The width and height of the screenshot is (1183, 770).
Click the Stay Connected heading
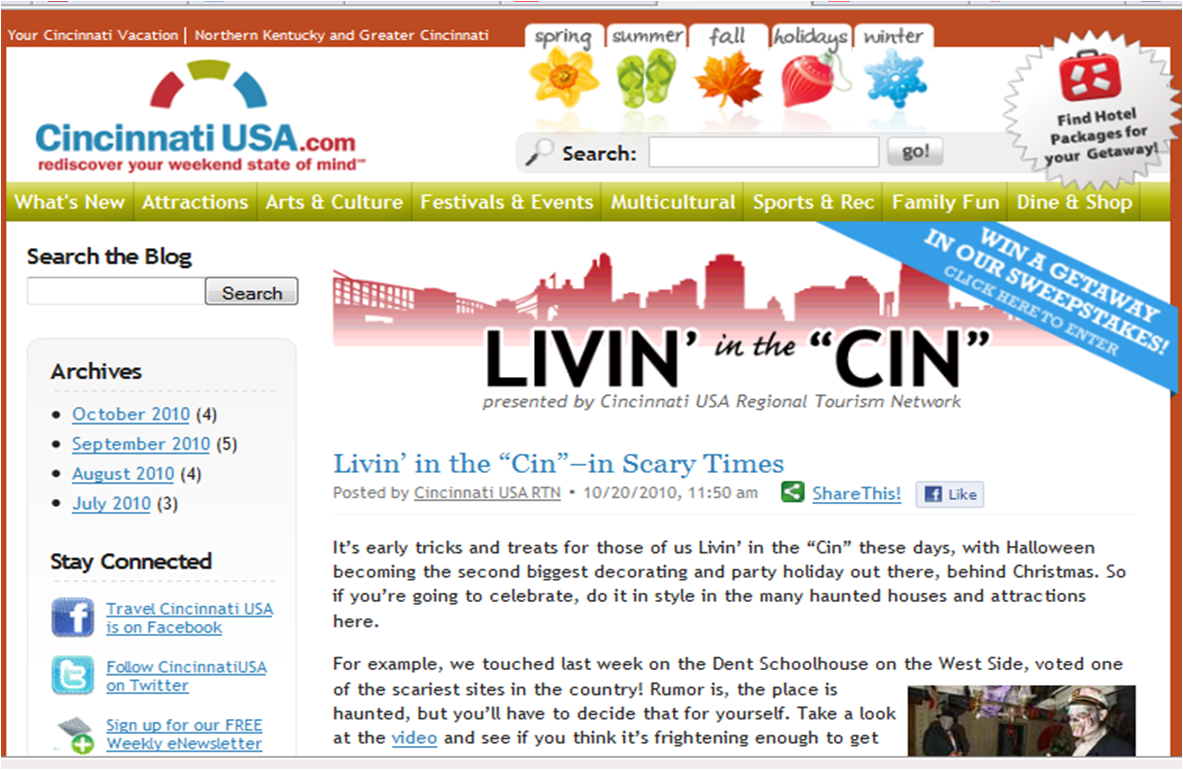pyautogui.click(x=131, y=561)
